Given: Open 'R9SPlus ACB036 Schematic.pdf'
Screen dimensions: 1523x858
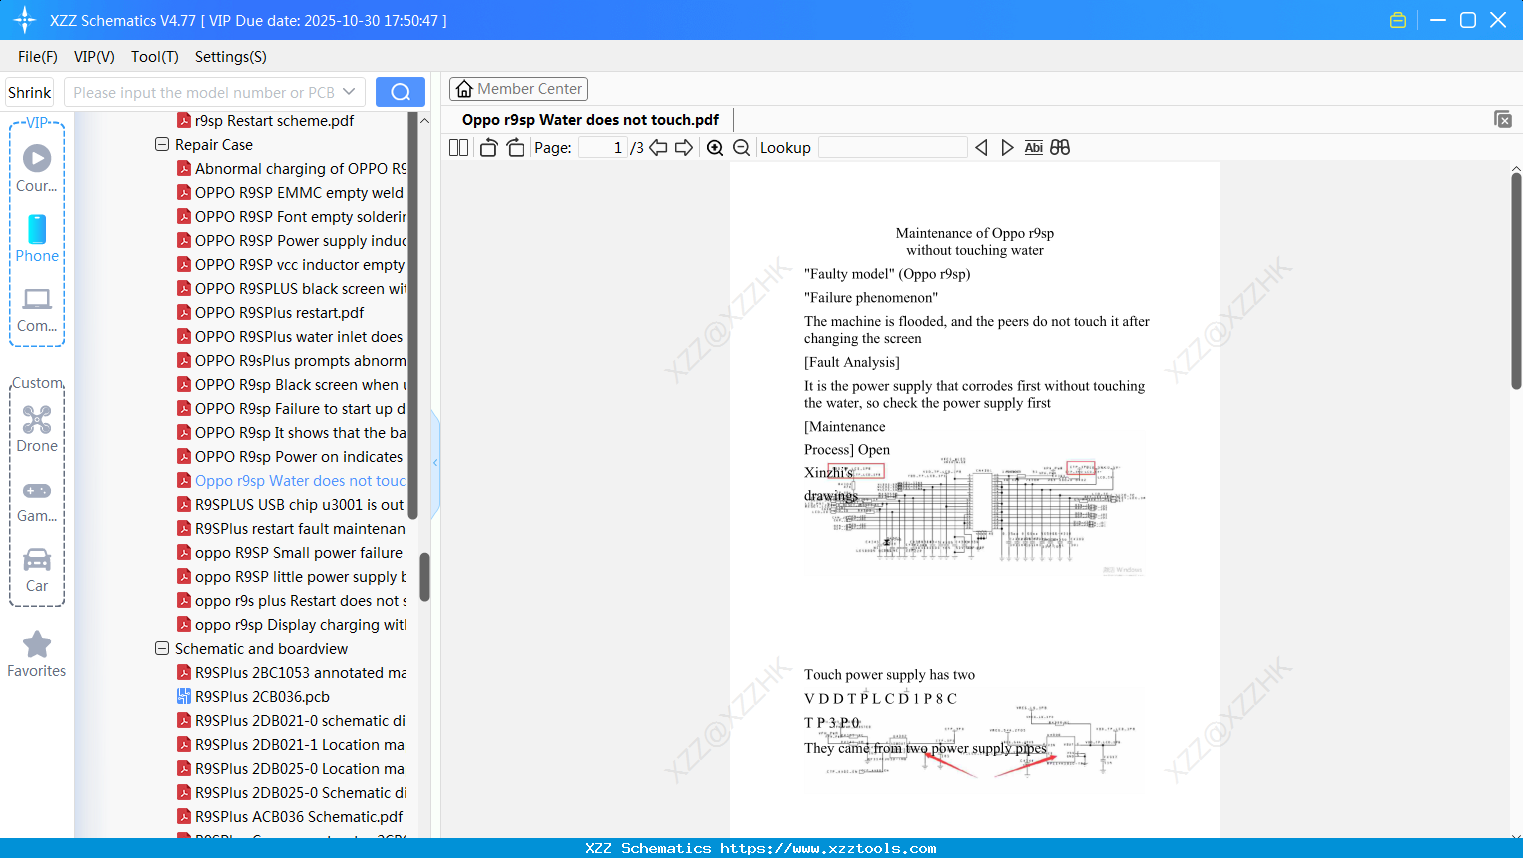Looking at the screenshot, I should (x=291, y=816).
